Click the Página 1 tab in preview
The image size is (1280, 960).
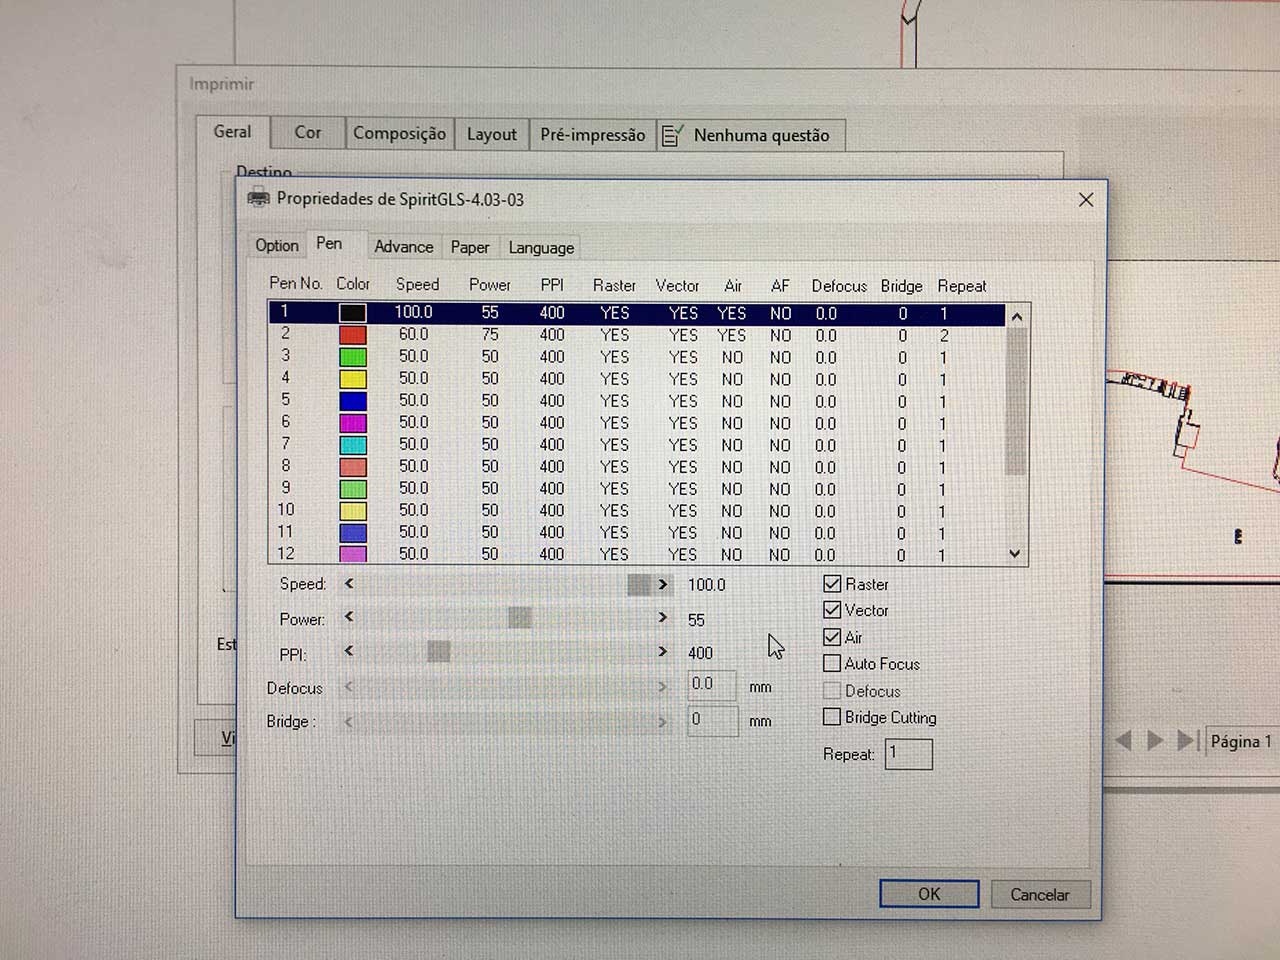pos(1240,741)
